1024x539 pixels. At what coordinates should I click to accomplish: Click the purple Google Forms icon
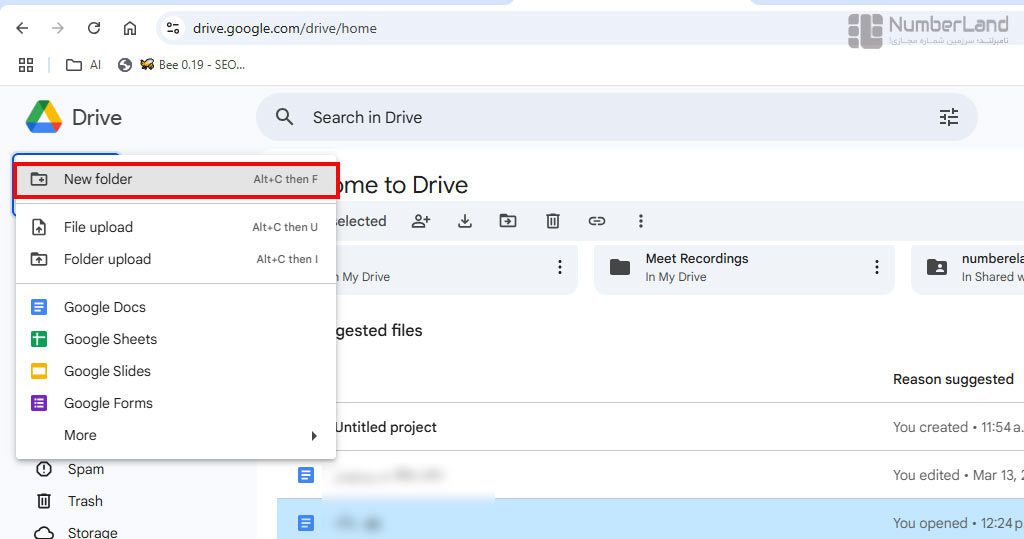(39, 403)
